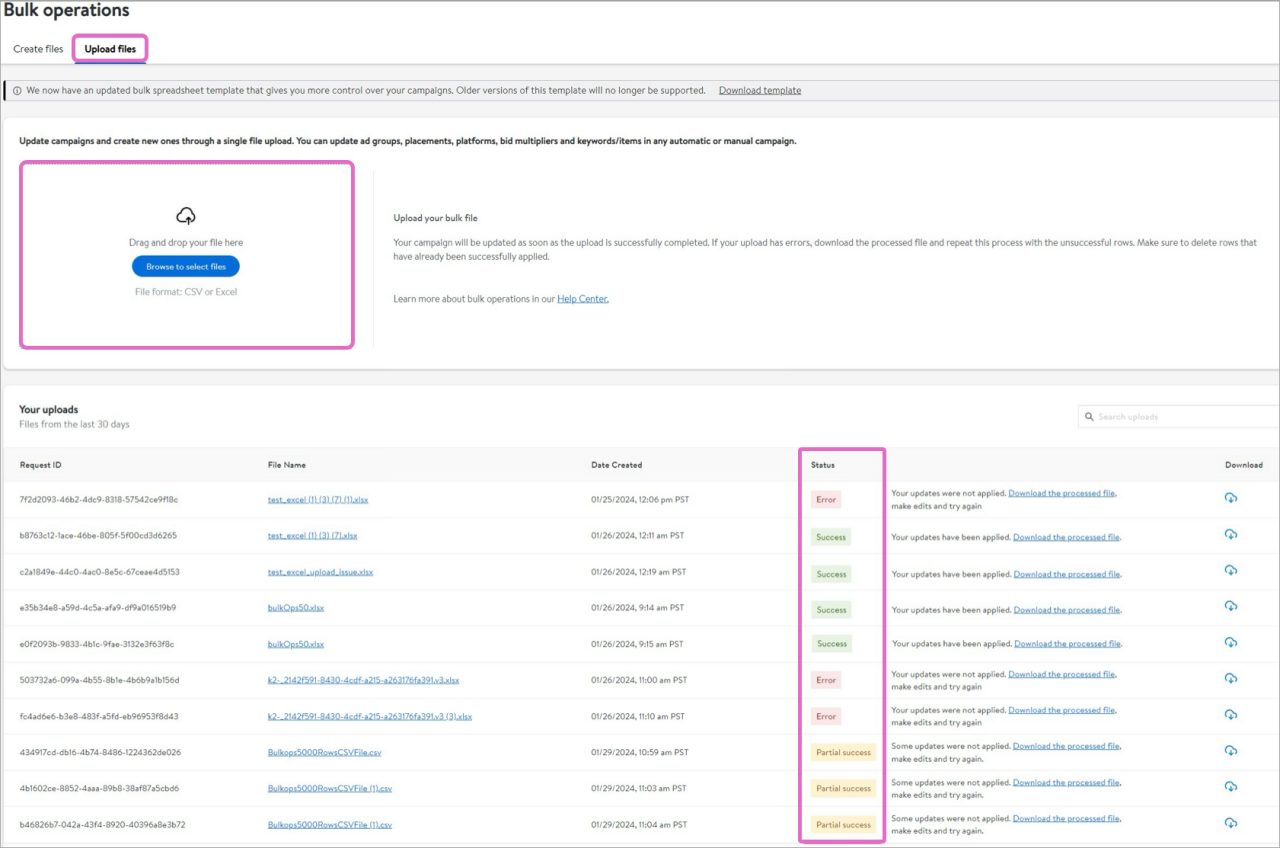Click download icon for request fc4ad6e6 row

(1230, 714)
